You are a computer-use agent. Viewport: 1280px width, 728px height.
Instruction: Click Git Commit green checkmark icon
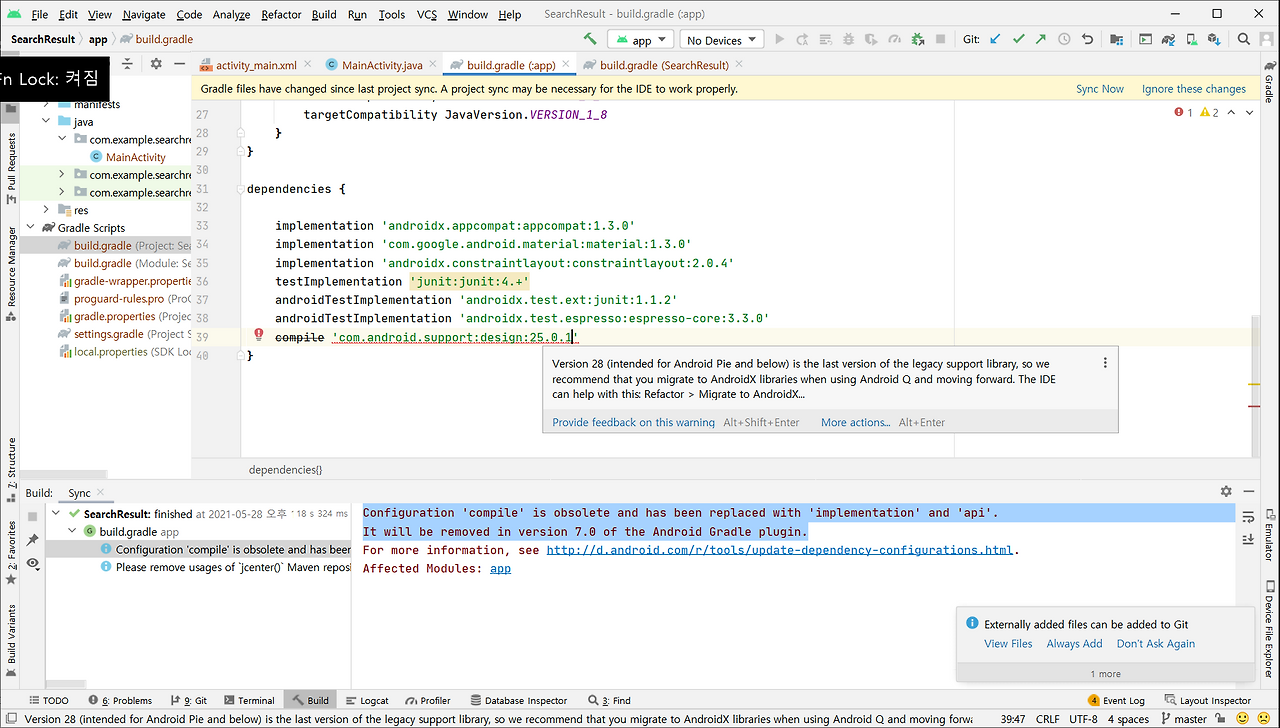1018,40
